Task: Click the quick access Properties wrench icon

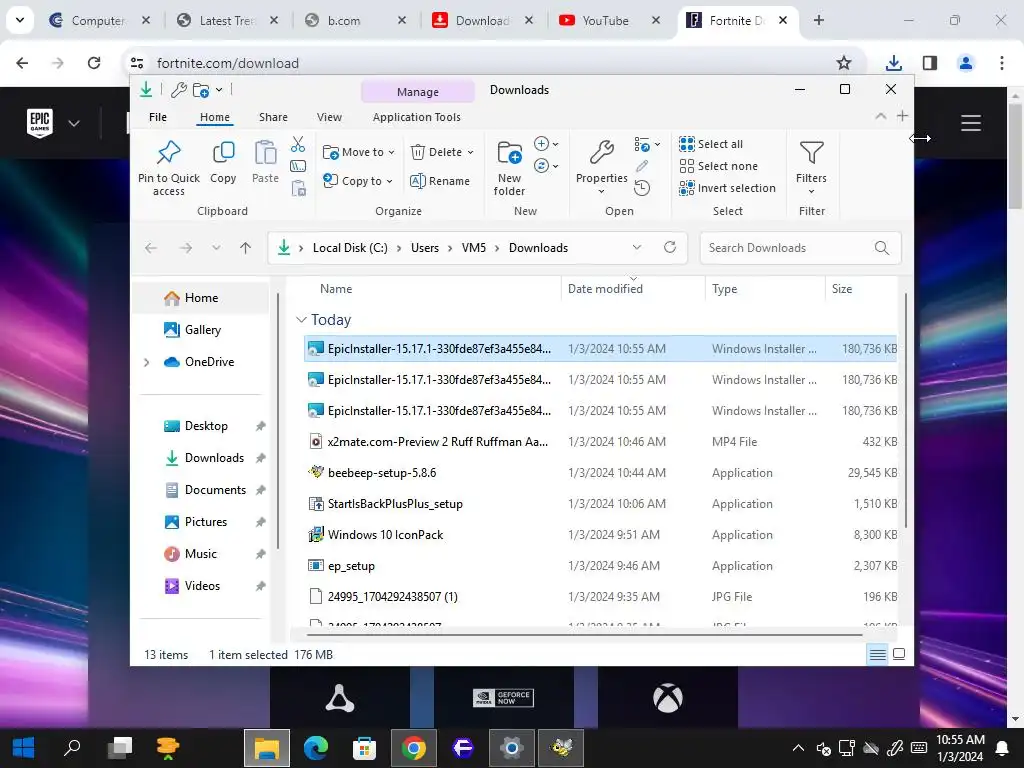Action: pos(178,90)
